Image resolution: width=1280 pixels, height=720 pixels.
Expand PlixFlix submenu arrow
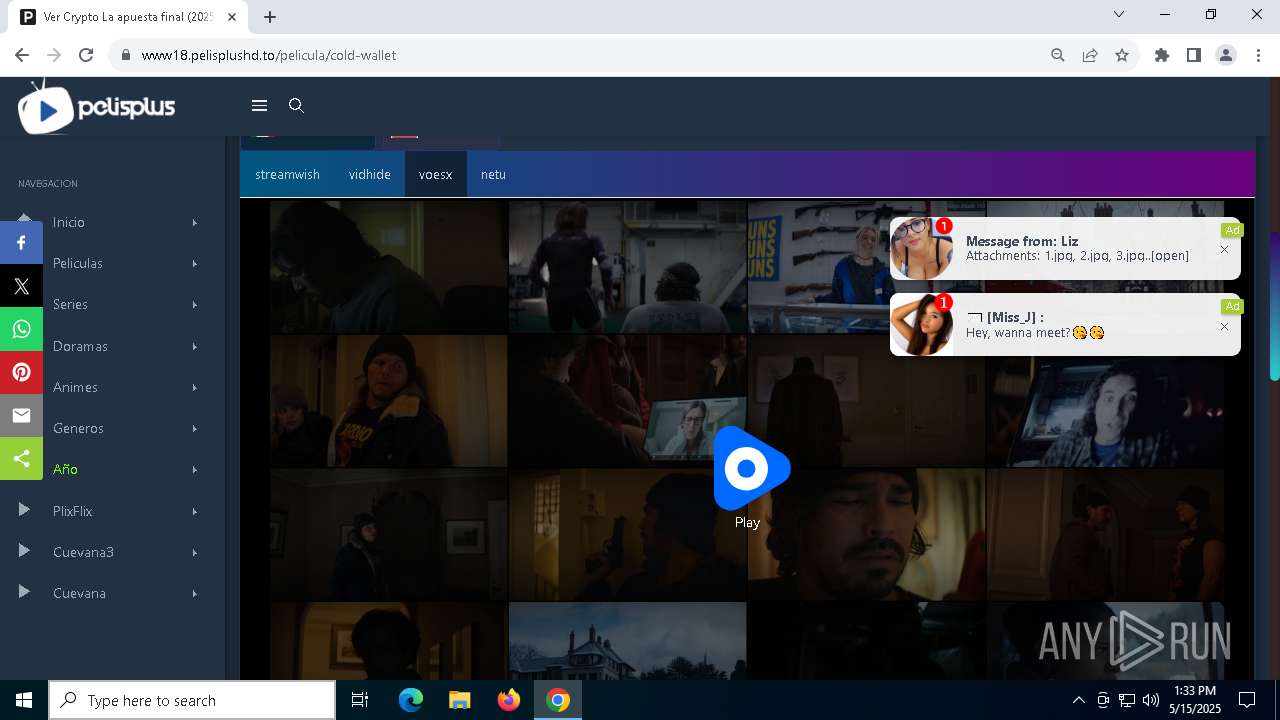(x=195, y=511)
